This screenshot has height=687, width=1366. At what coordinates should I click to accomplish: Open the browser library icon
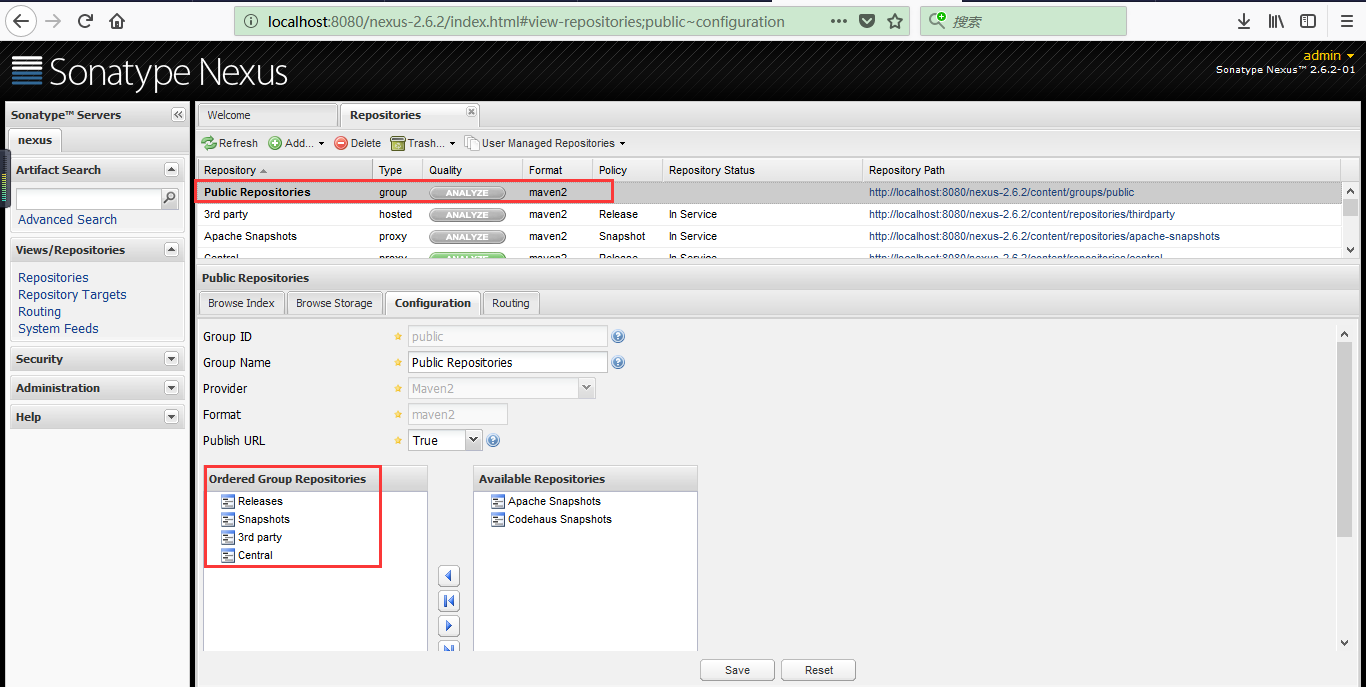pos(1276,21)
